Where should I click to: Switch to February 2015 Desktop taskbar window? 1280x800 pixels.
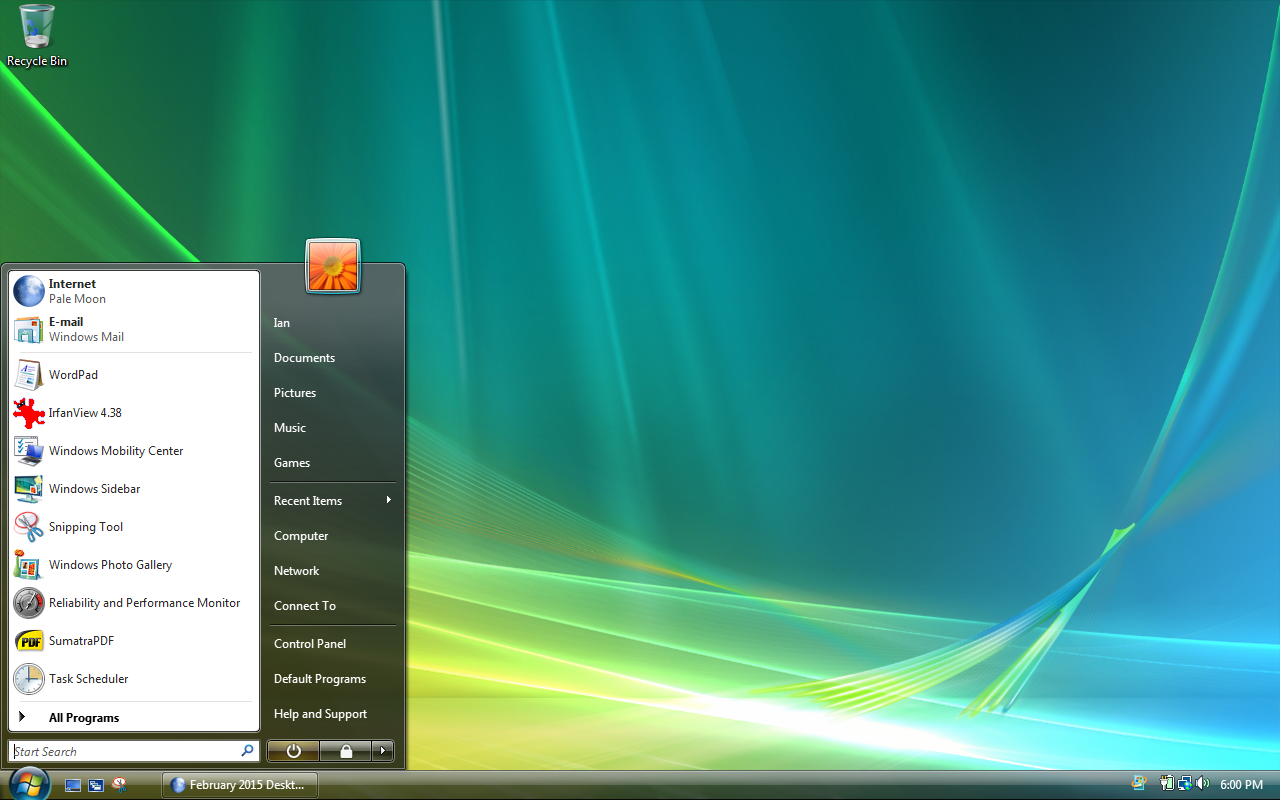[x=240, y=785]
